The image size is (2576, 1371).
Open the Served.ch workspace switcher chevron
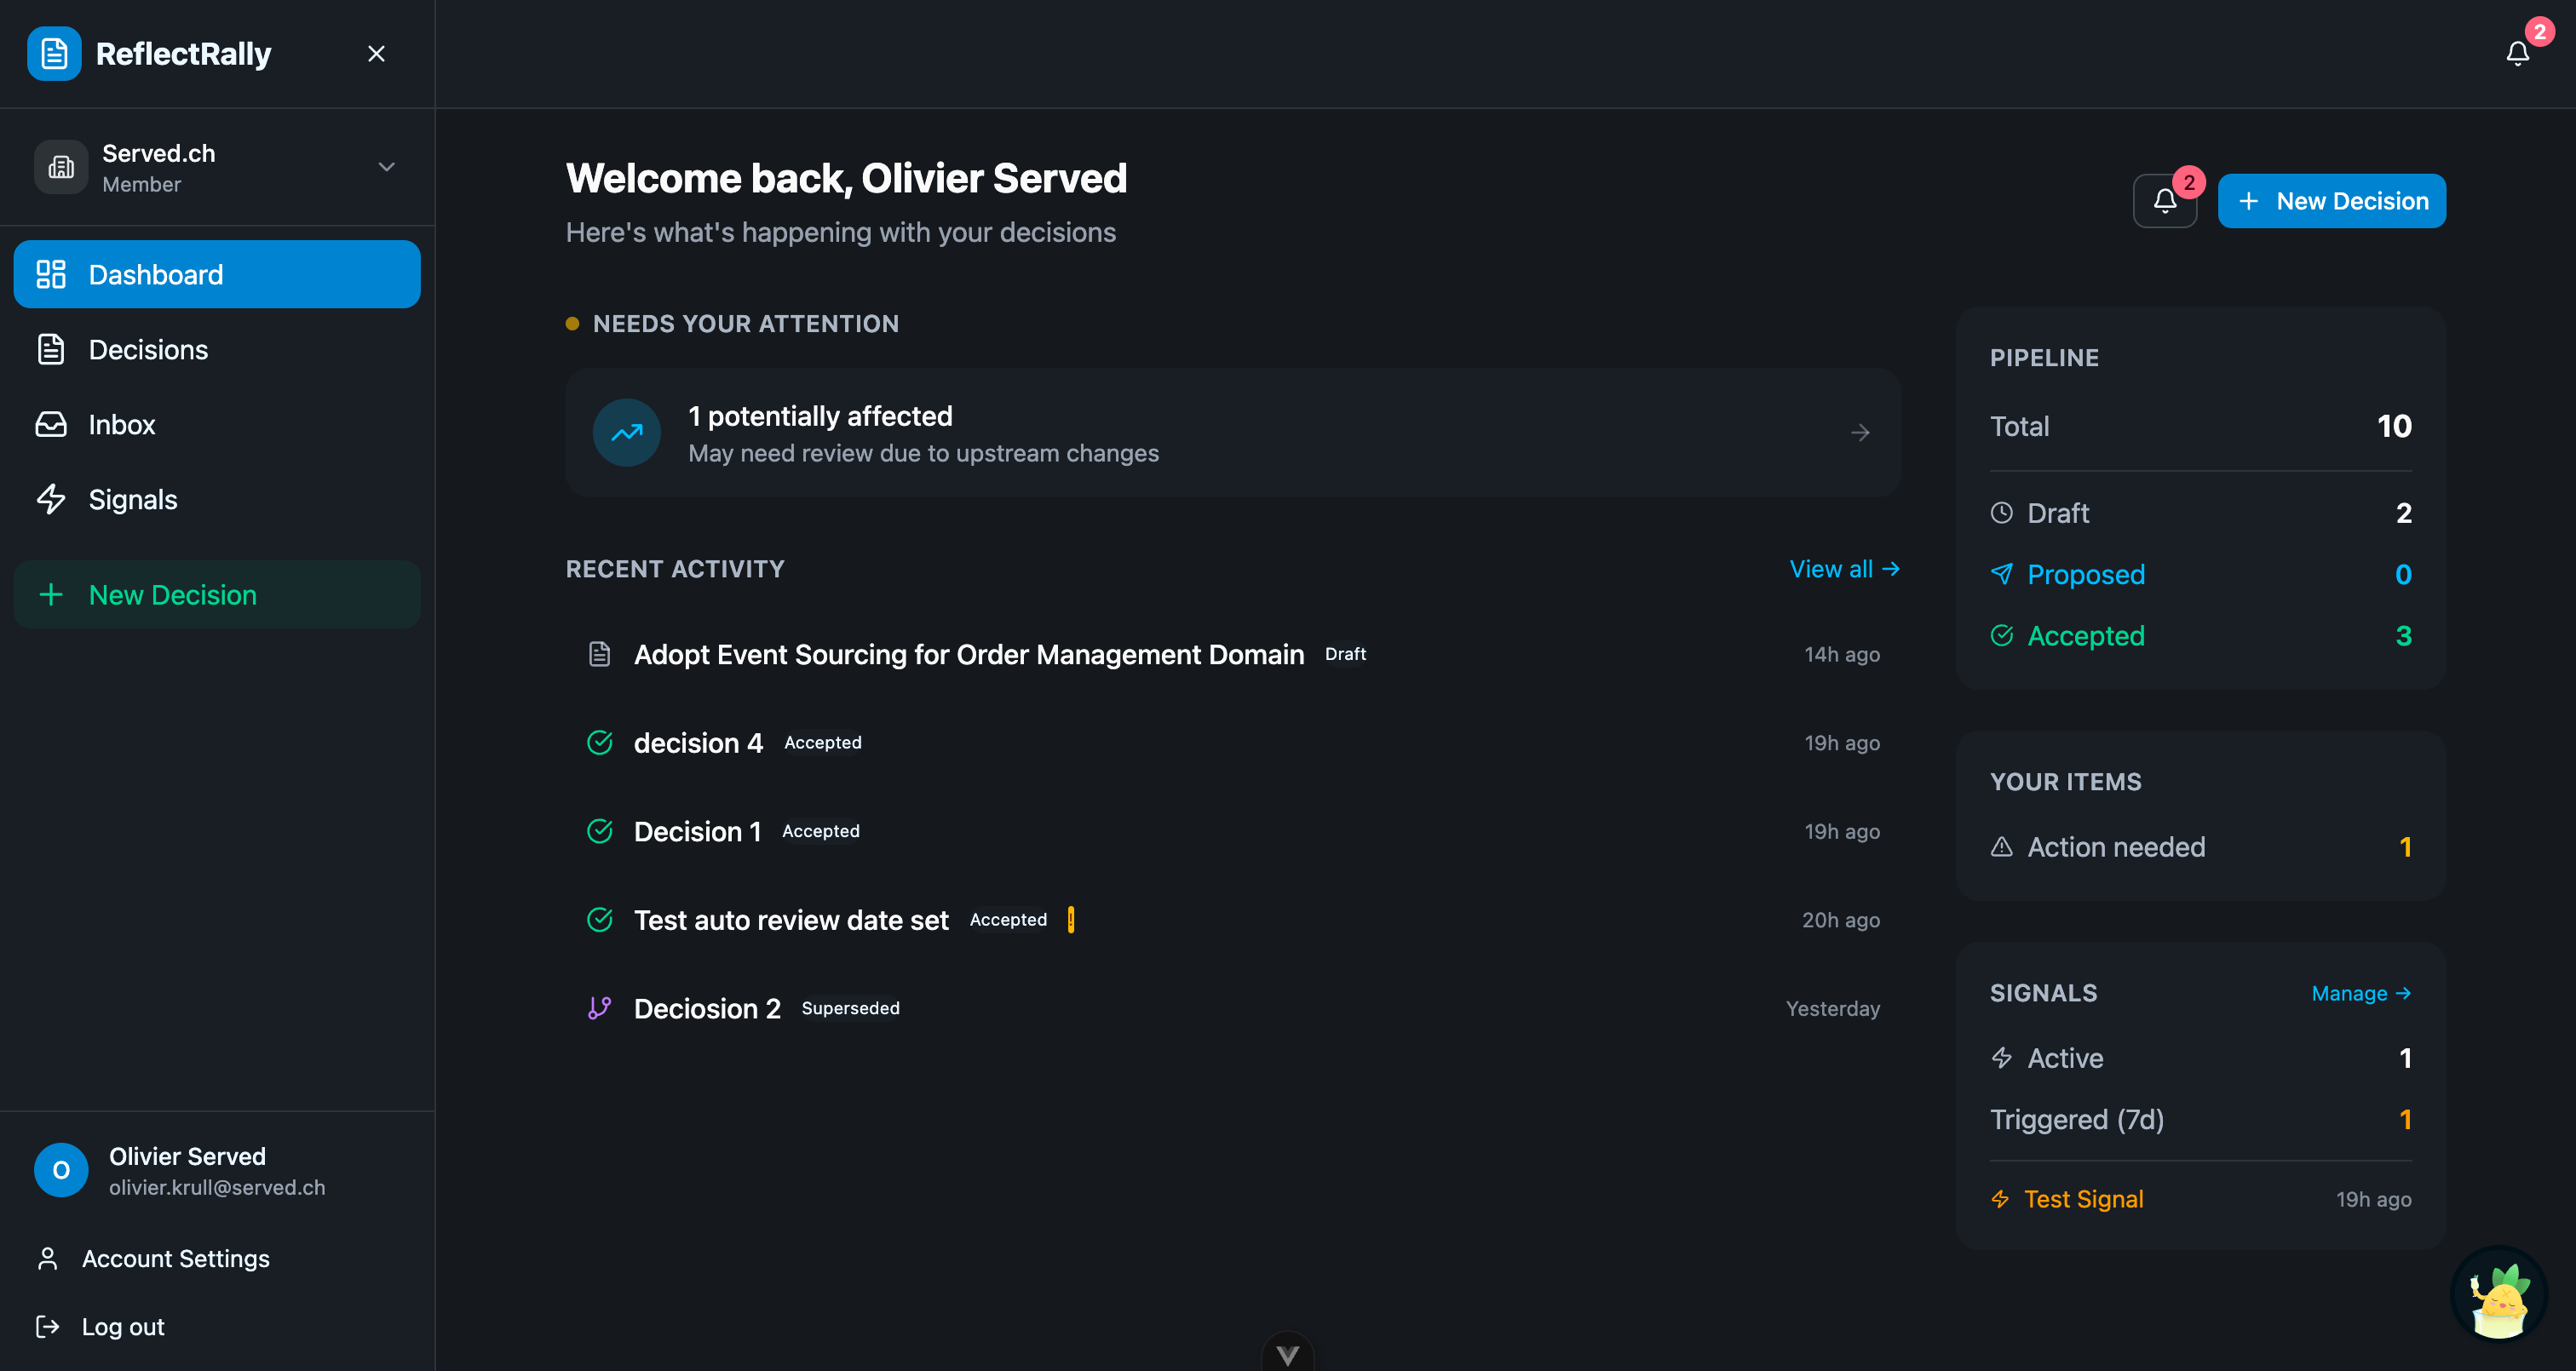(387, 167)
